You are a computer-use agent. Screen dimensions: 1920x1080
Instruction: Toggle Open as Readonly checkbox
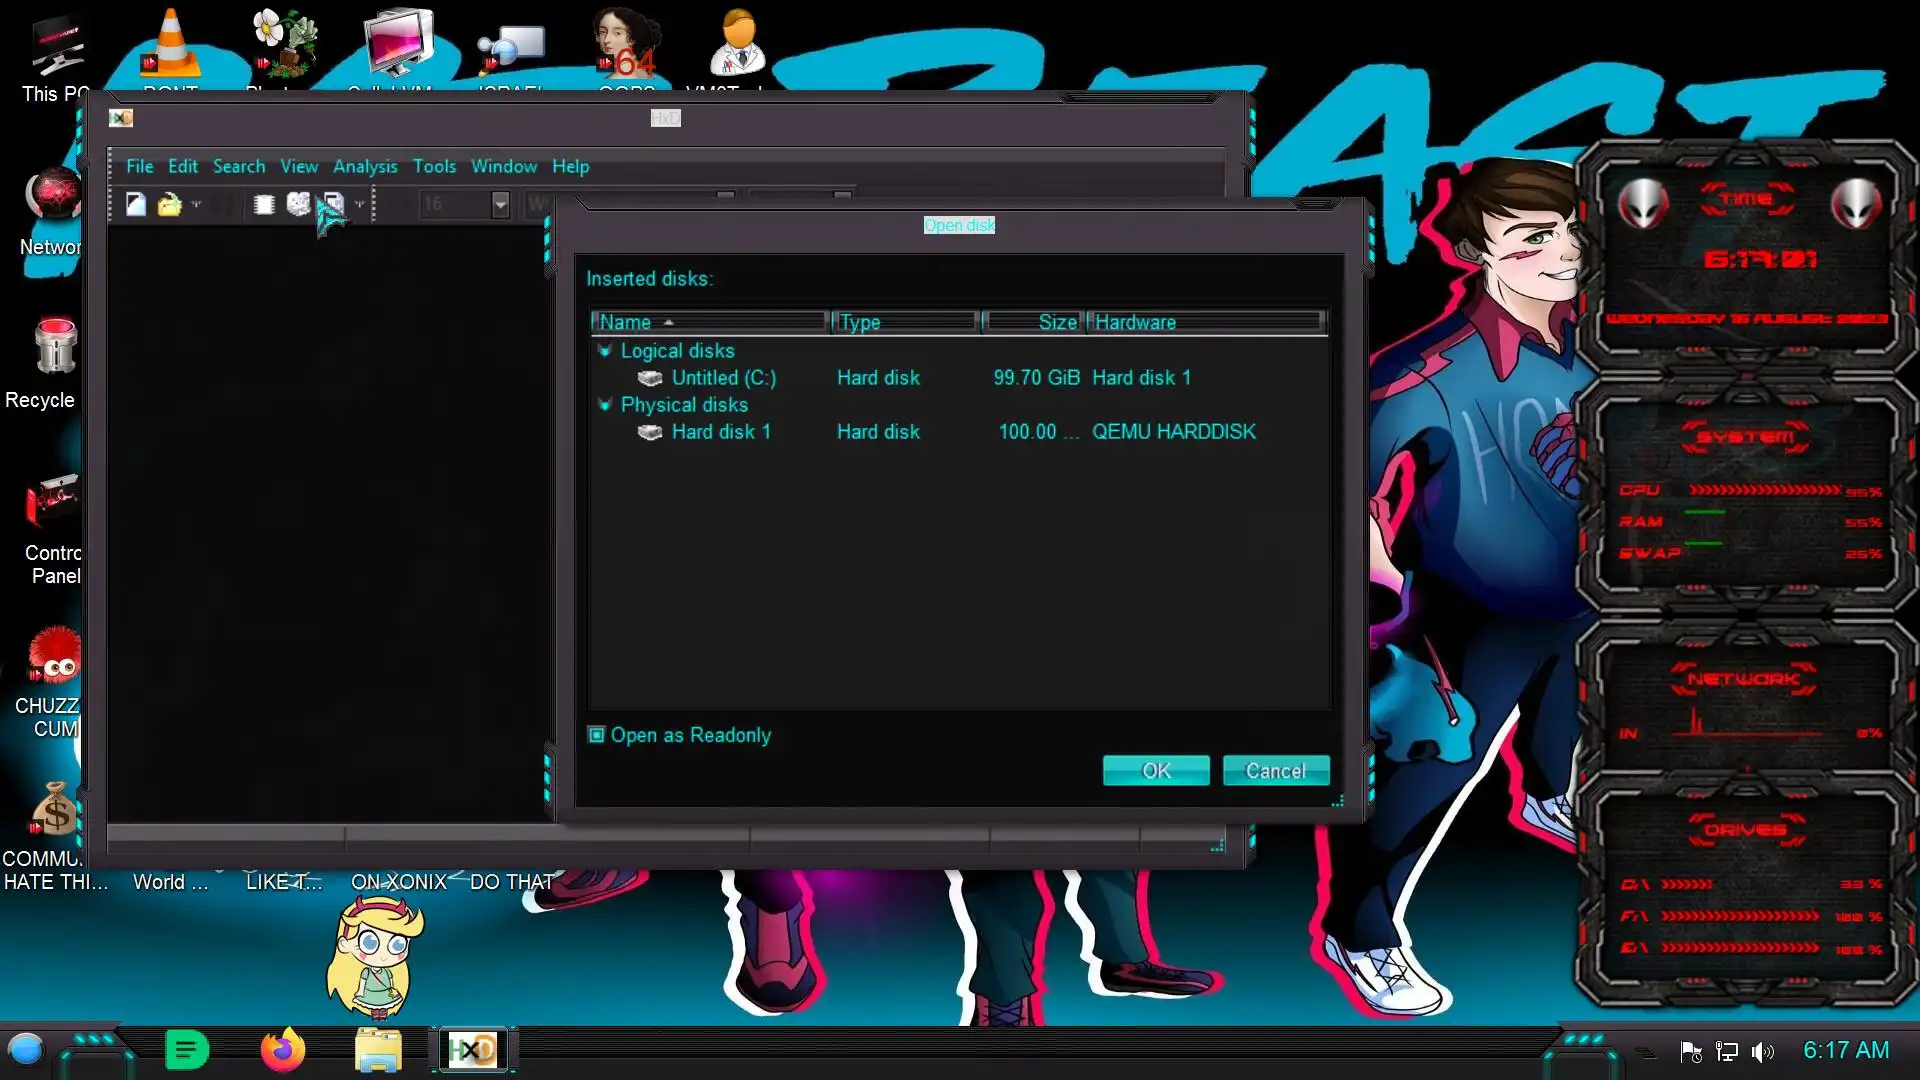pos(597,735)
